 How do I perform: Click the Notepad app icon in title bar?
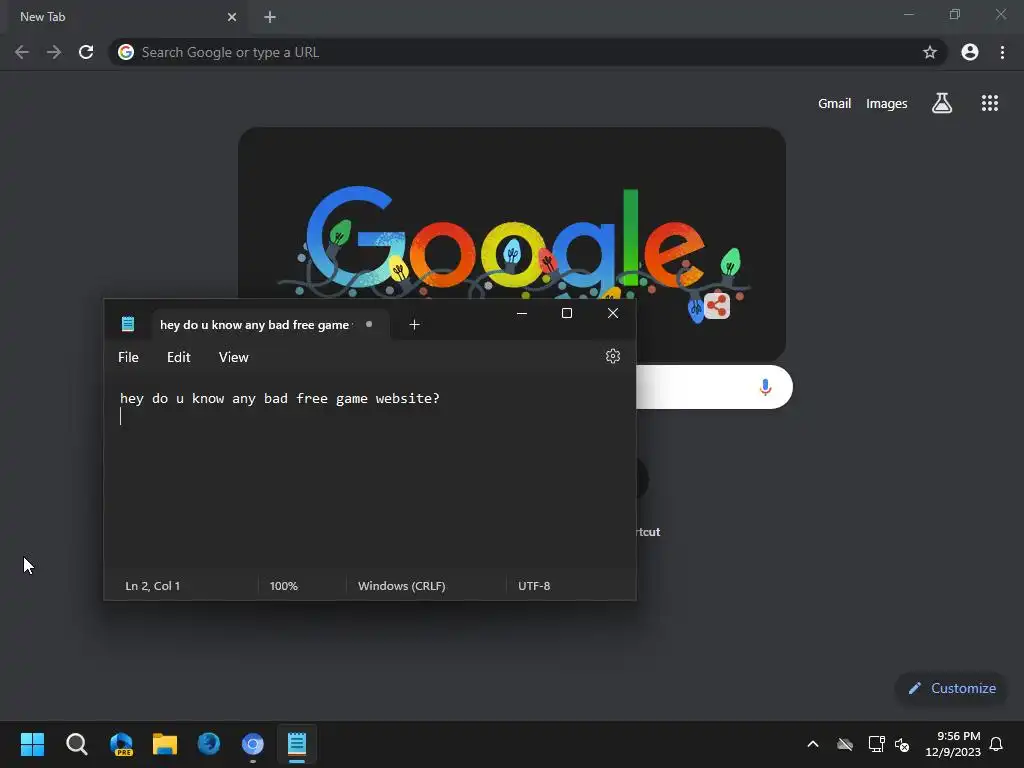pyautogui.click(x=128, y=324)
